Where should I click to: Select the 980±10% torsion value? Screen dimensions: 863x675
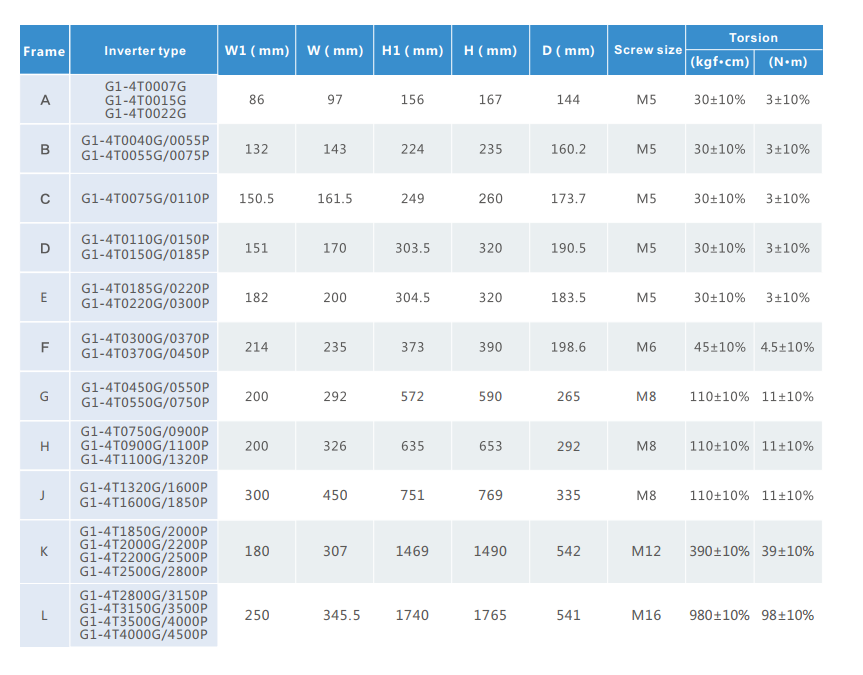click(x=719, y=615)
